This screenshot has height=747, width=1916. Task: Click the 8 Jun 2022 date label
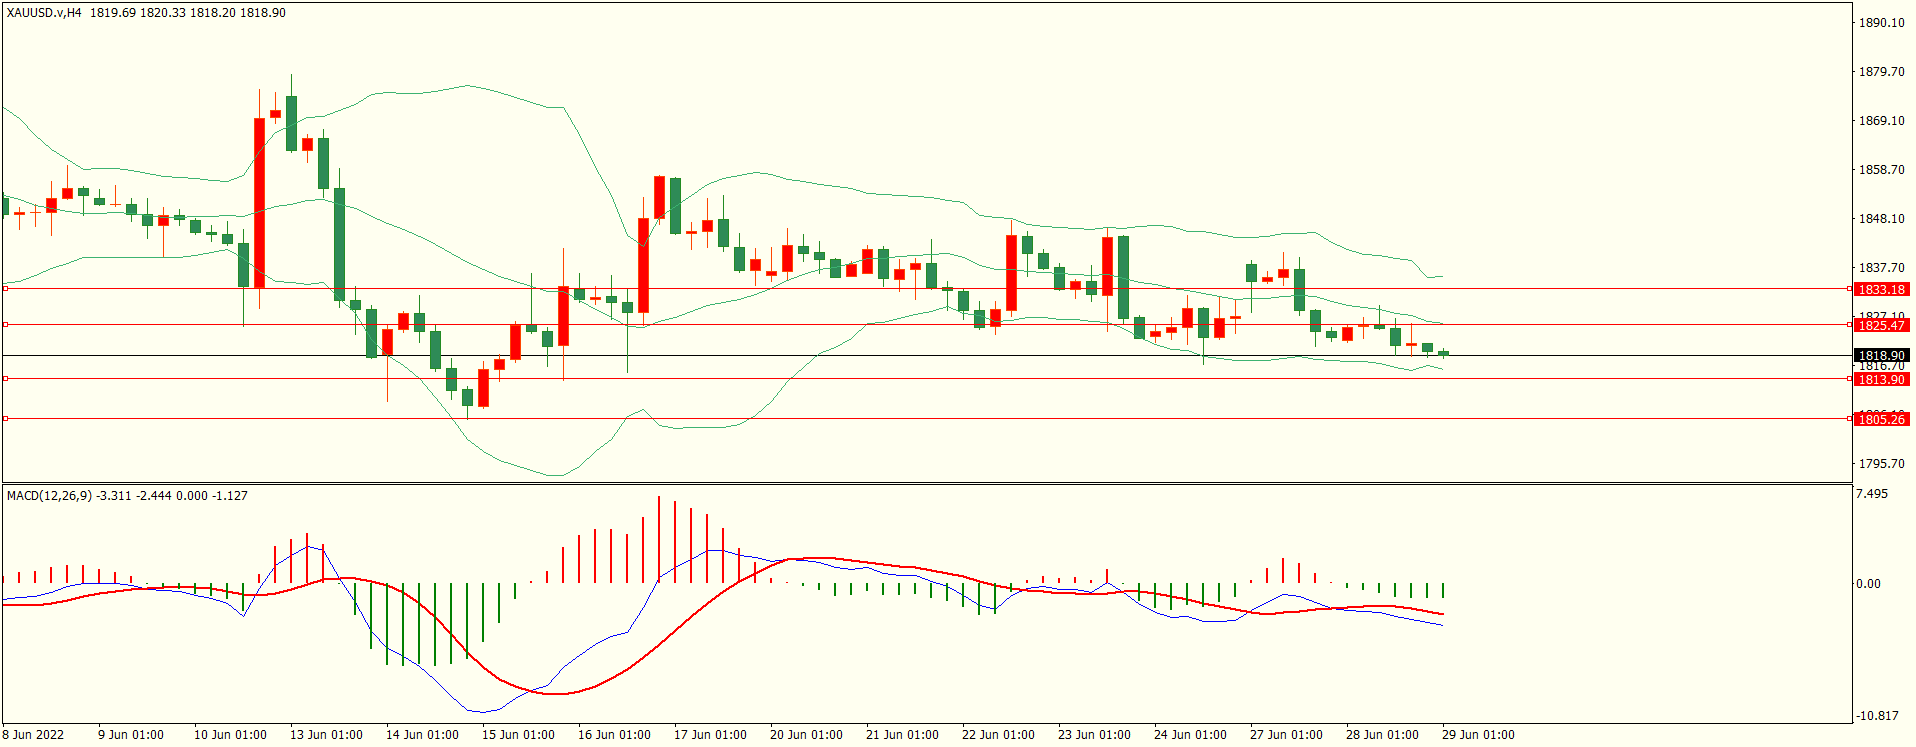pyautogui.click(x=33, y=735)
